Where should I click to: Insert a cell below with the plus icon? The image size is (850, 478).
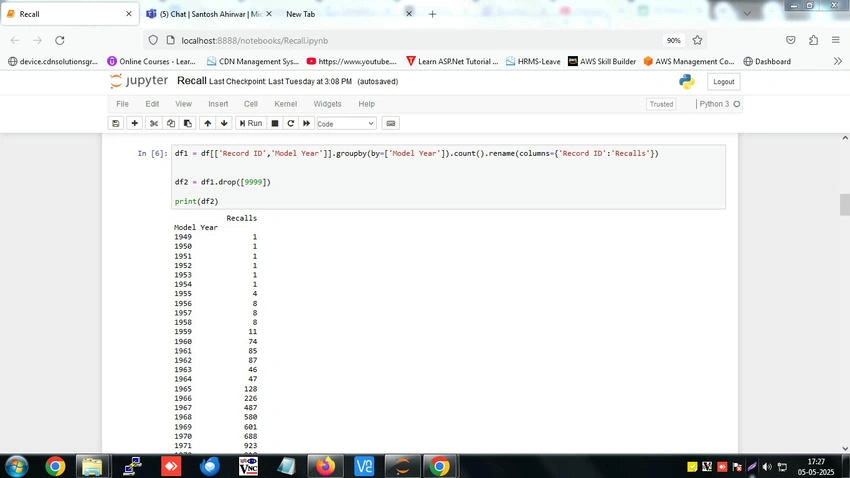[x=134, y=124]
